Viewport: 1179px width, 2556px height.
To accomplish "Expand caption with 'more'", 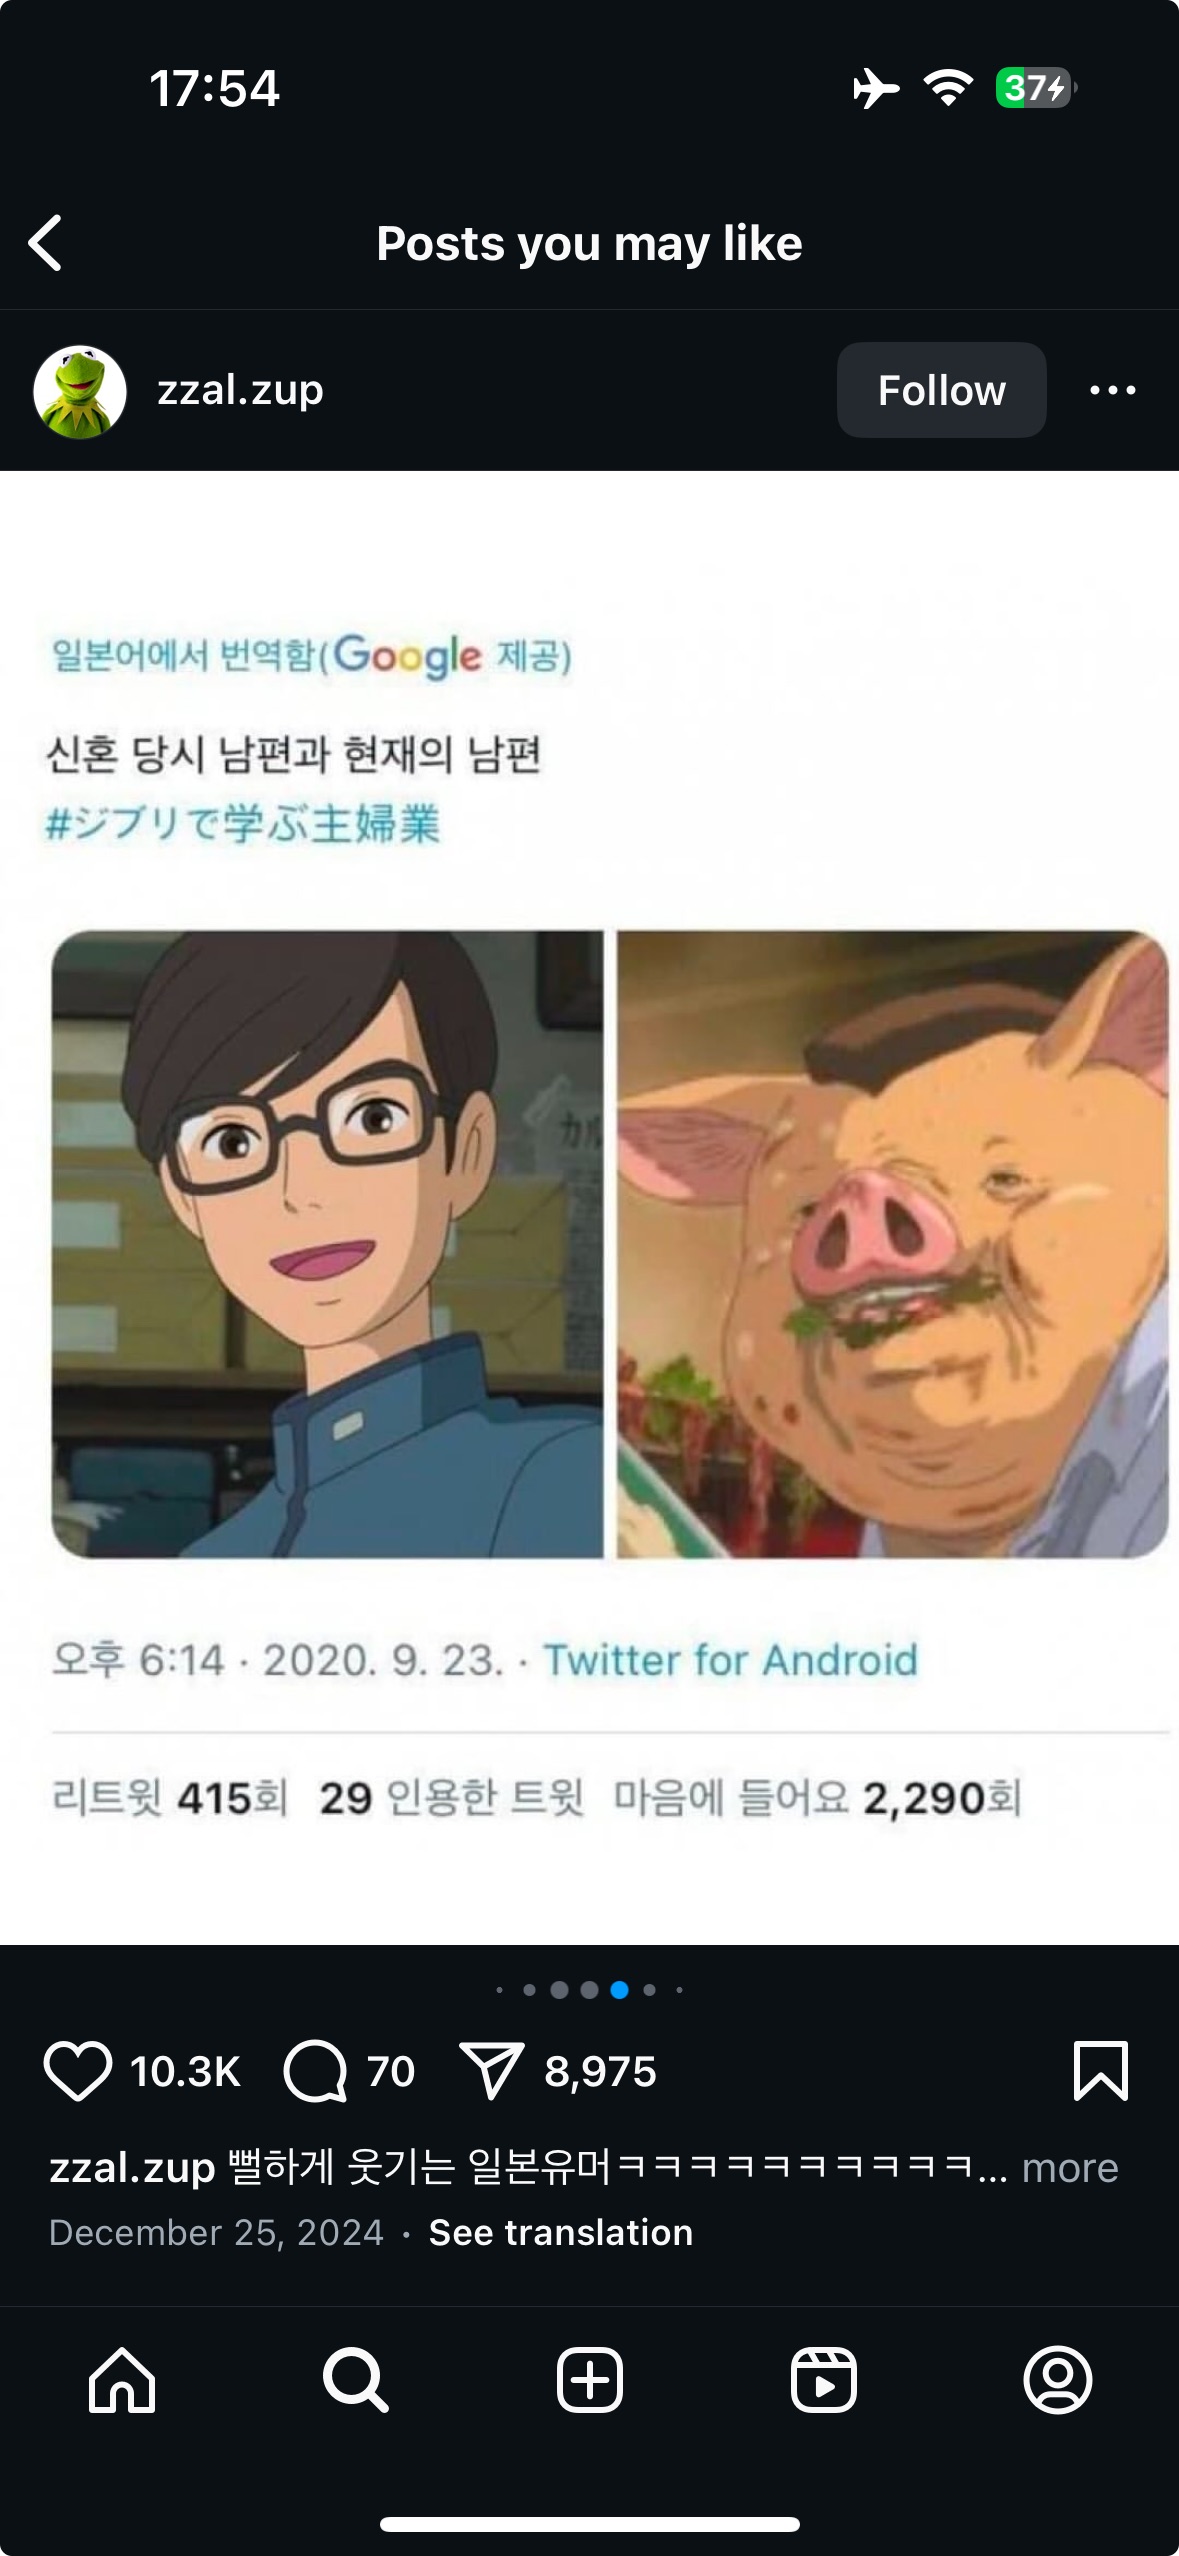I will tap(1069, 2168).
